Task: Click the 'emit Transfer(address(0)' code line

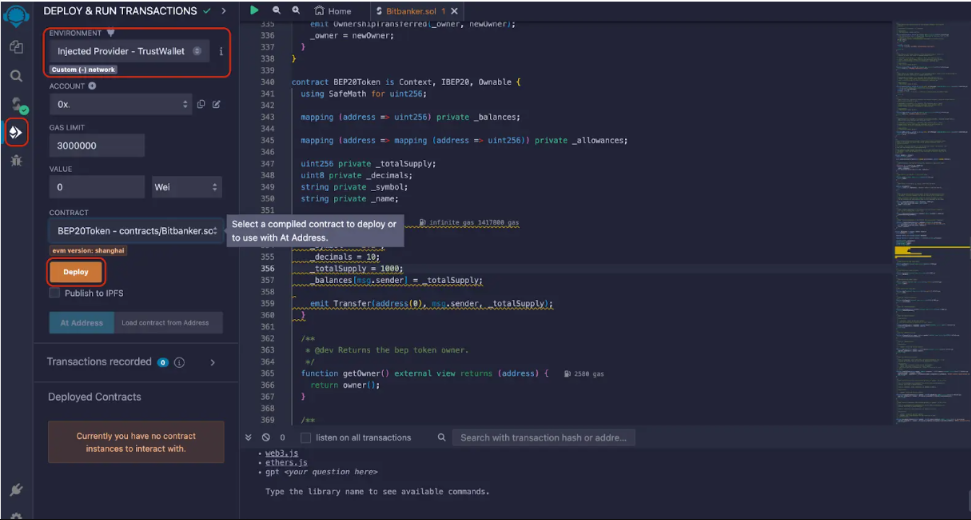Action: tap(432, 304)
